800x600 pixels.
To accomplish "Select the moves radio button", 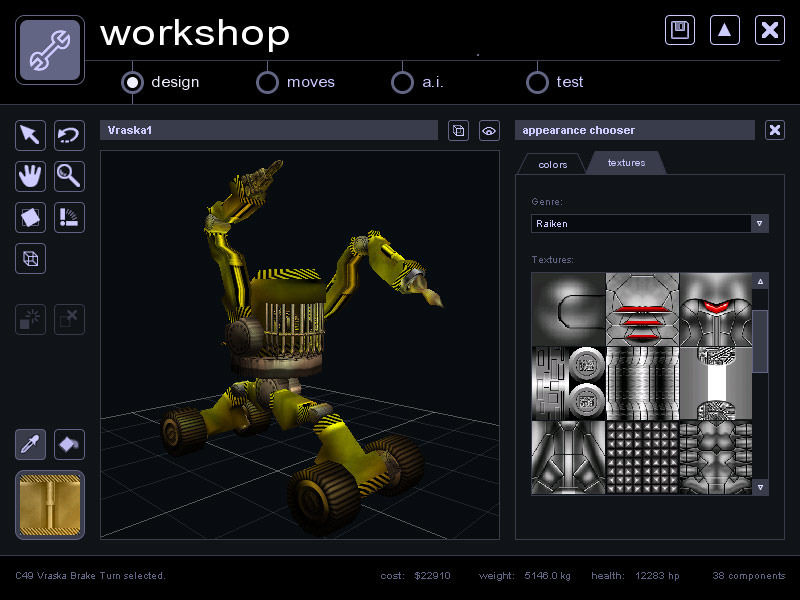I will (x=267, y=82).
